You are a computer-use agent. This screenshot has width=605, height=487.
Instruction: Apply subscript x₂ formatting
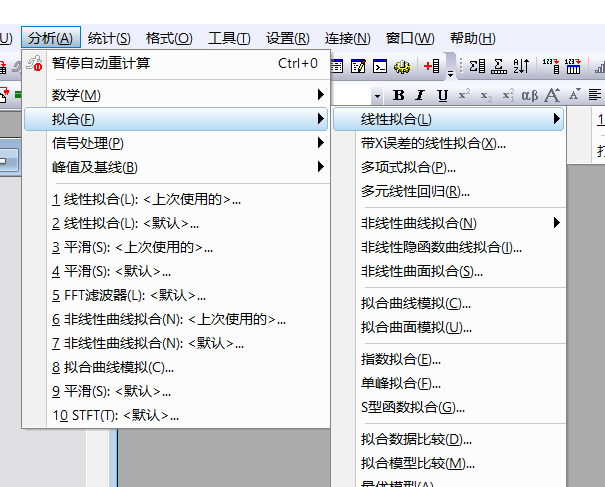tap(486, 96)
